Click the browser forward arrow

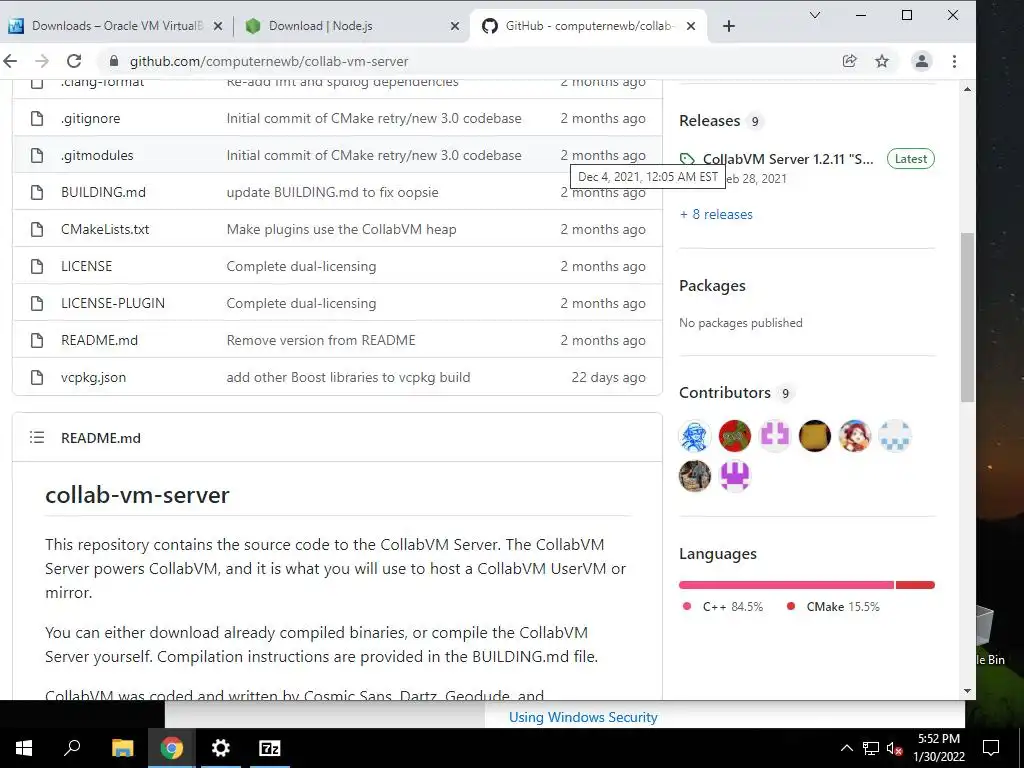(42, 61)
